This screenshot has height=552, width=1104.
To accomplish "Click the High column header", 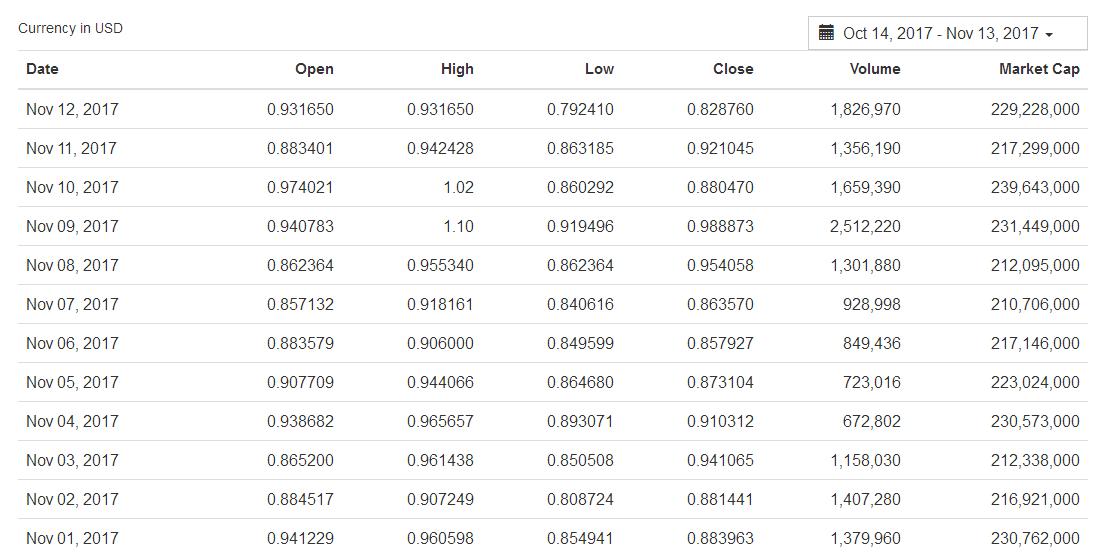I will [457, 69].
